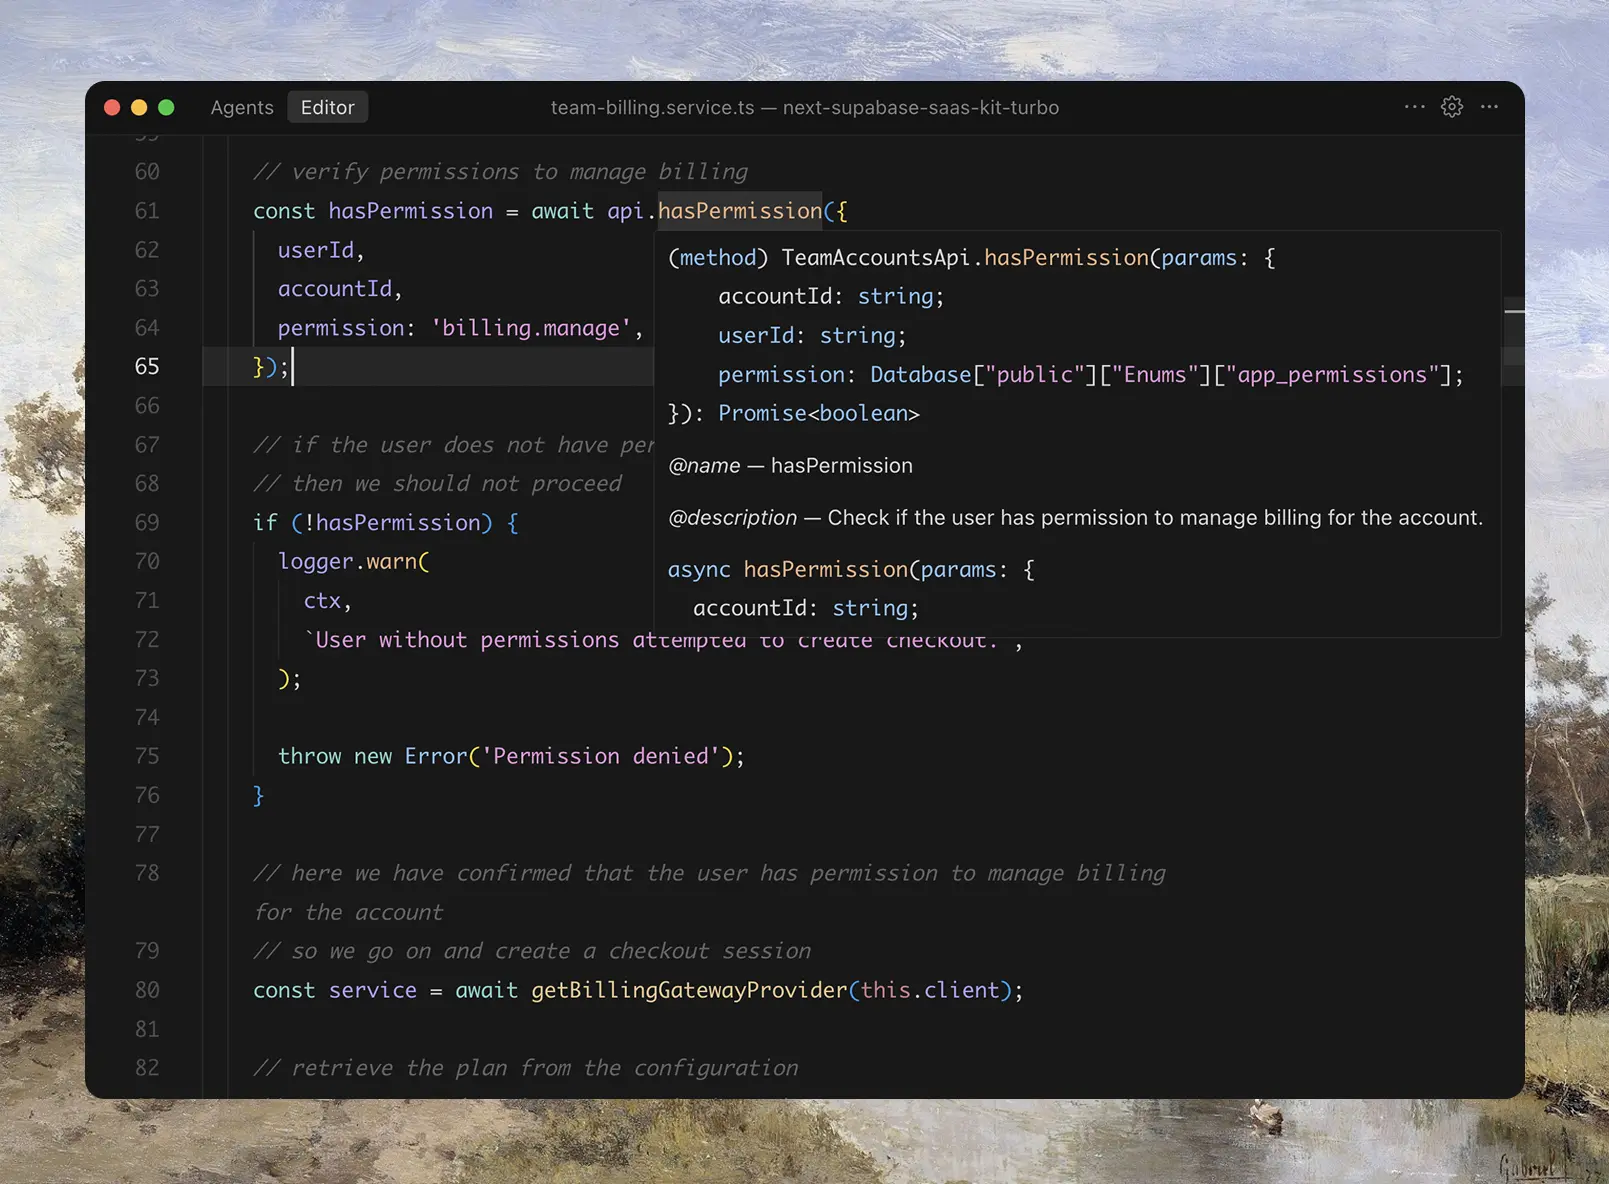Viewport: 1609px width, 1184px height.
Task: Click line number 69 in the gutter
Action: point(147,523)
